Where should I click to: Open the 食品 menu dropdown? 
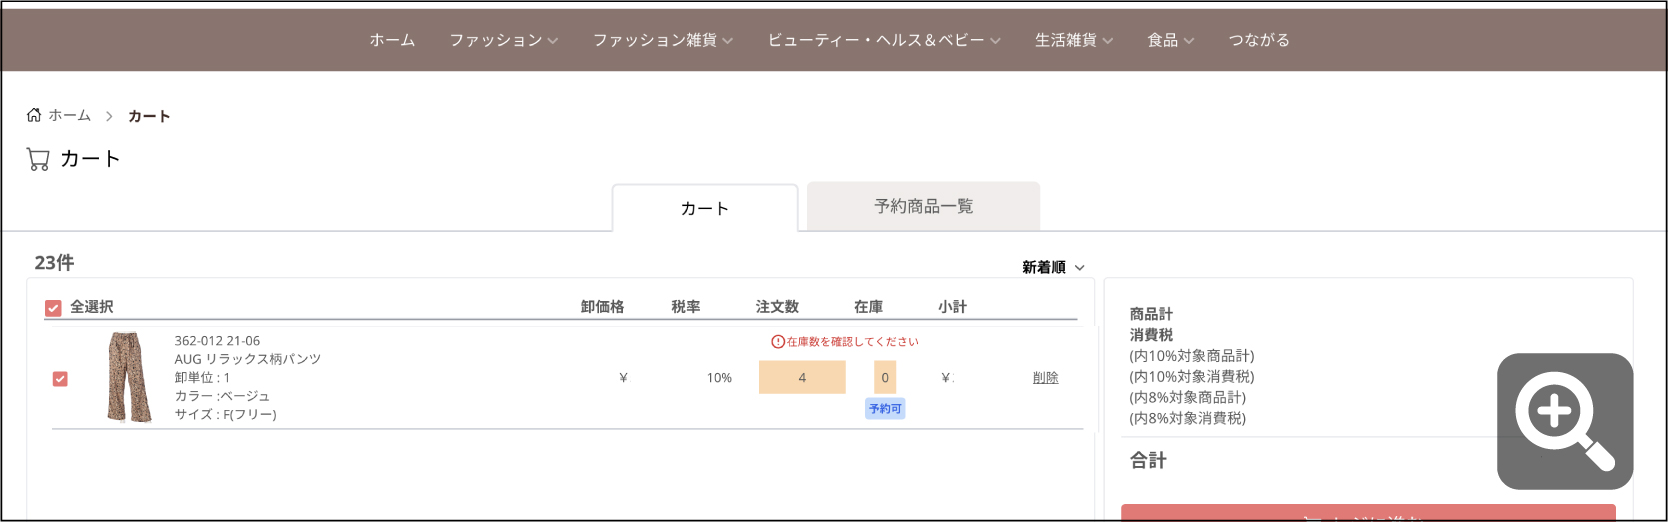pos(1171,40)
